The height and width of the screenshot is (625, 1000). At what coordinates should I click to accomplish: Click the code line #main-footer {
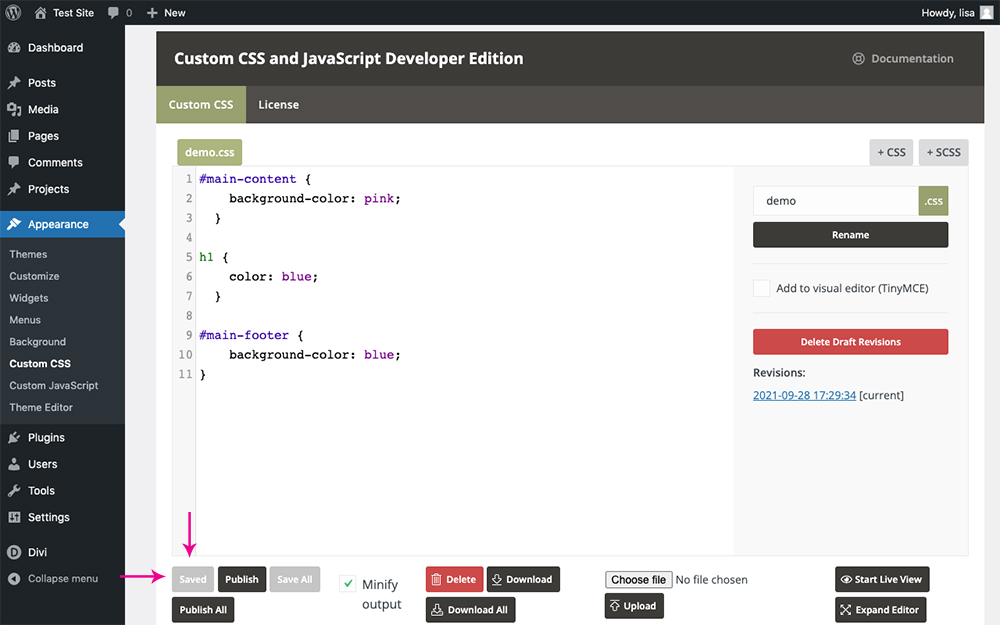(x=251, y=335)
